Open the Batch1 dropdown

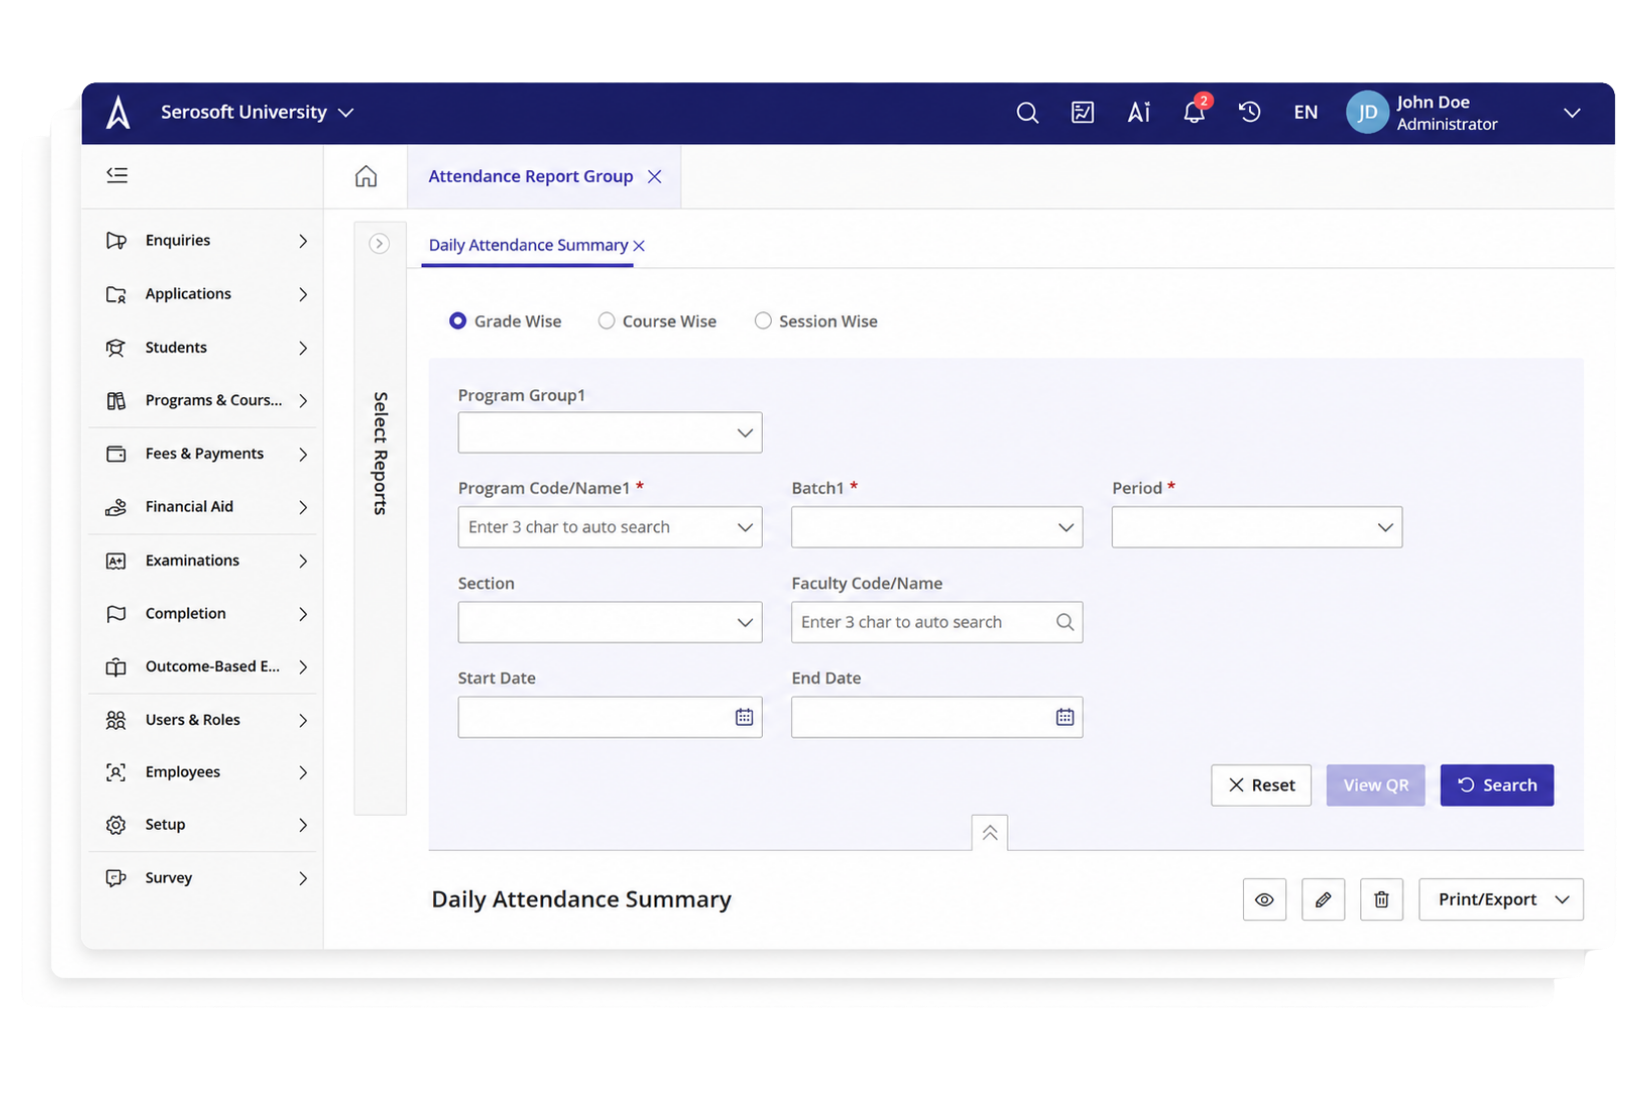tap(937, 527)
